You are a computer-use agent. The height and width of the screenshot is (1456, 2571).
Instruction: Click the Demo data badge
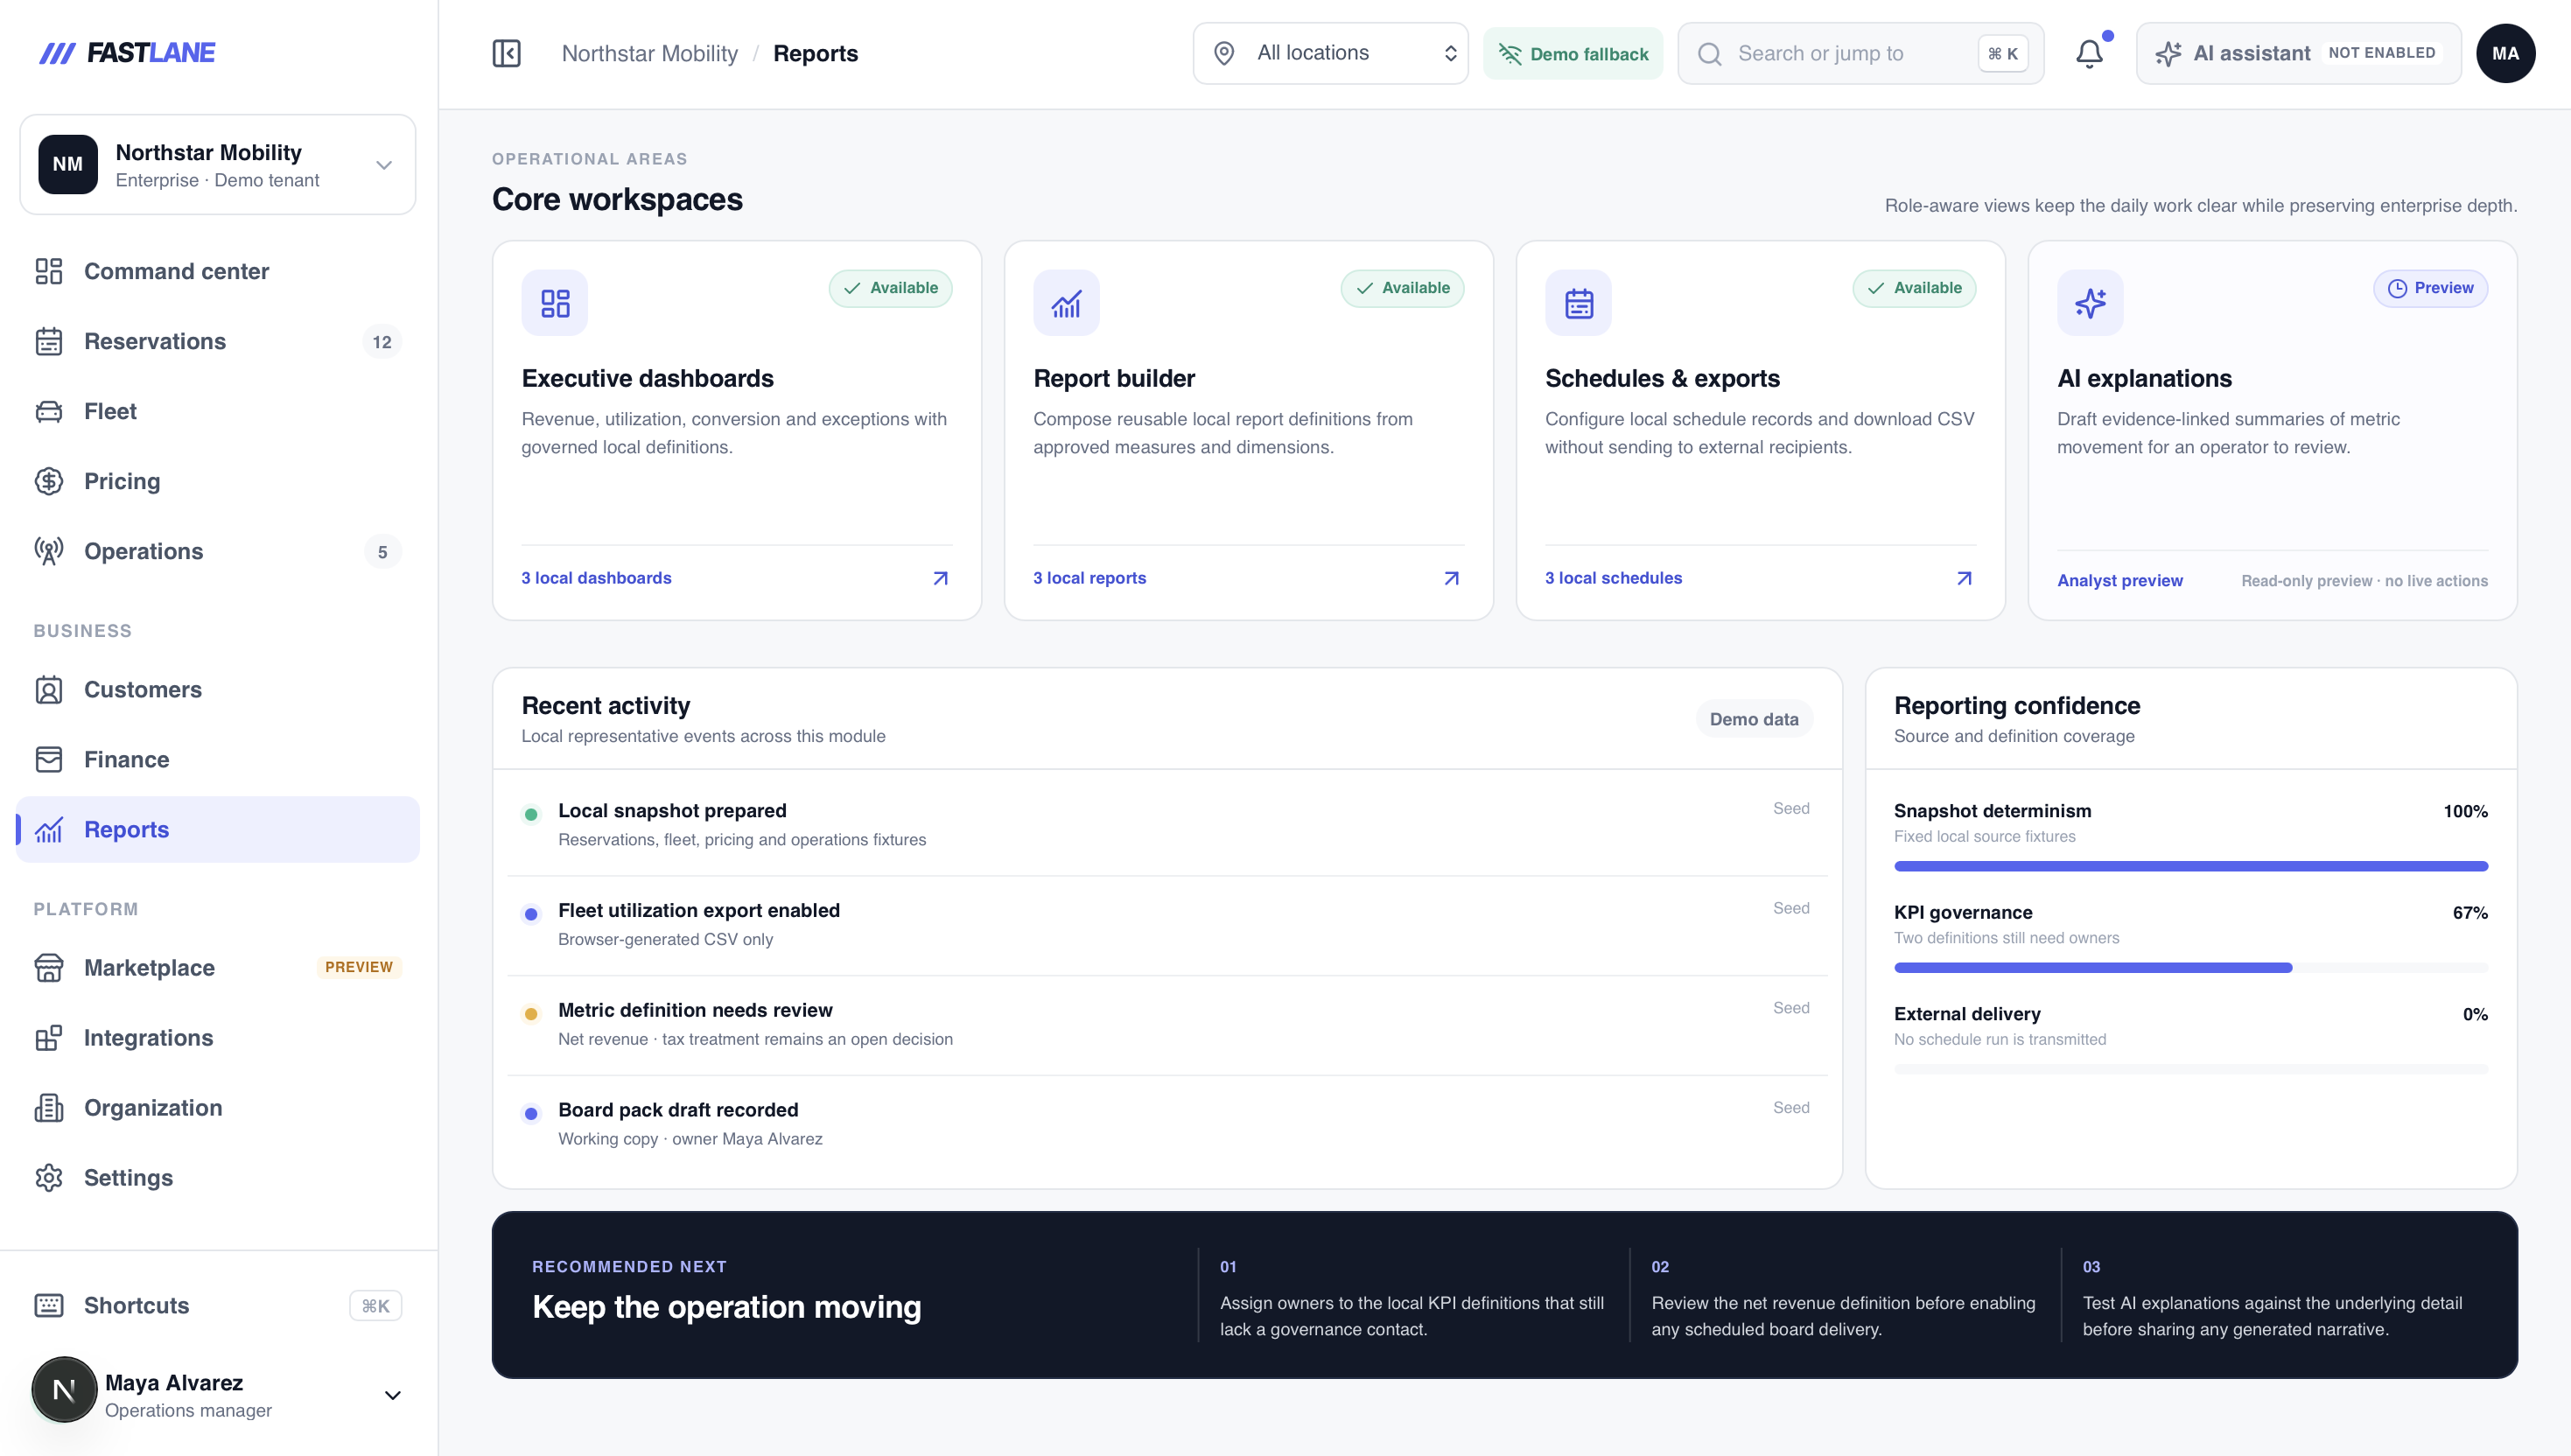pos(1753,719)
